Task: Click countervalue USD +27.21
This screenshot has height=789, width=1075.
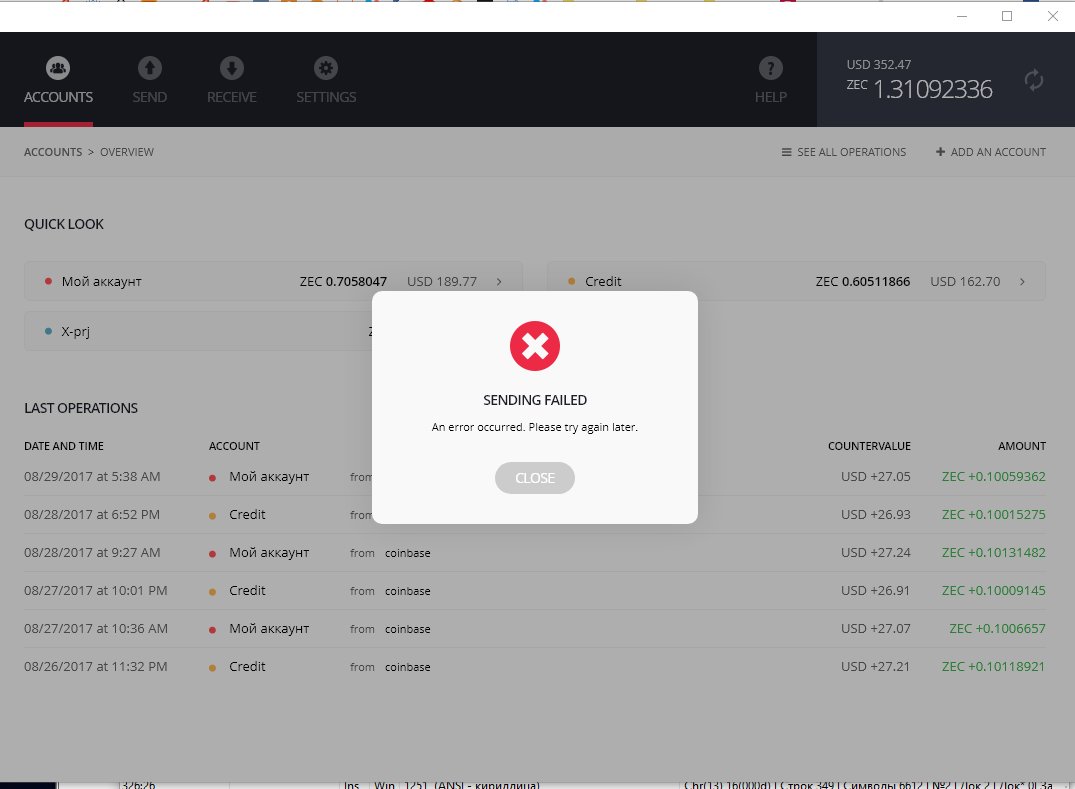Action: (875, 666)
